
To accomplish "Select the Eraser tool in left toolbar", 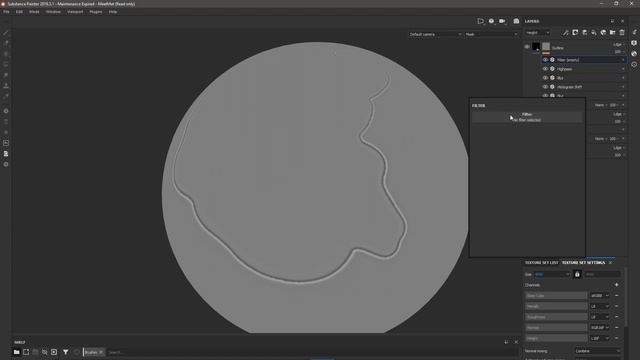I will click(x=6, y=43).
